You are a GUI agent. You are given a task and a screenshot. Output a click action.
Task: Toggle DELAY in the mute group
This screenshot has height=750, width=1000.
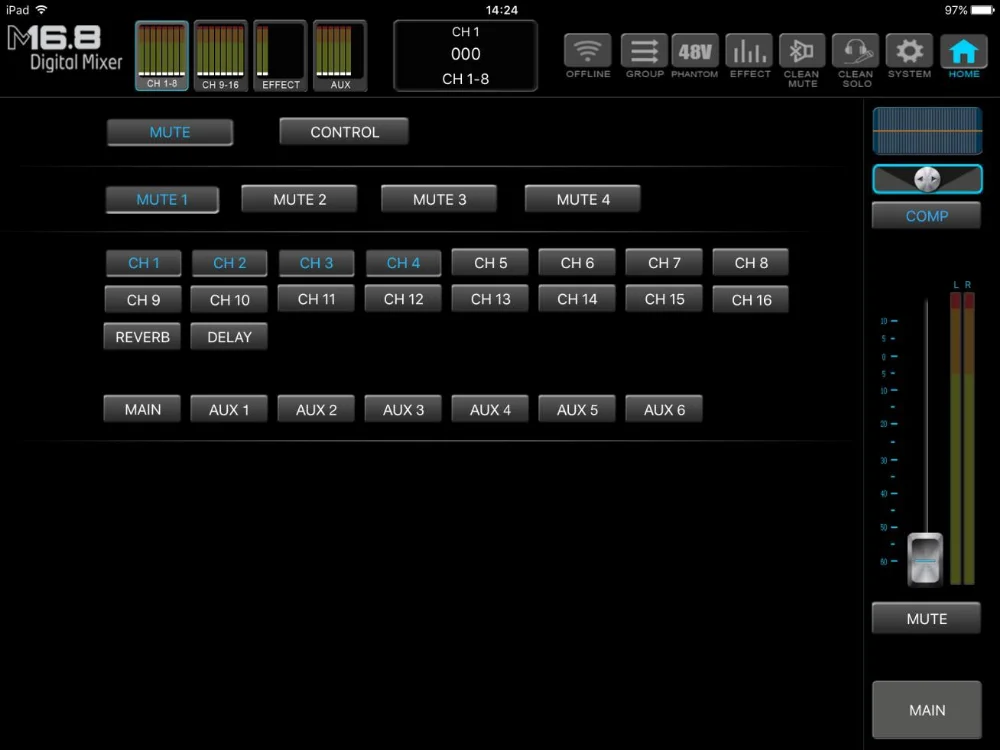229,337
